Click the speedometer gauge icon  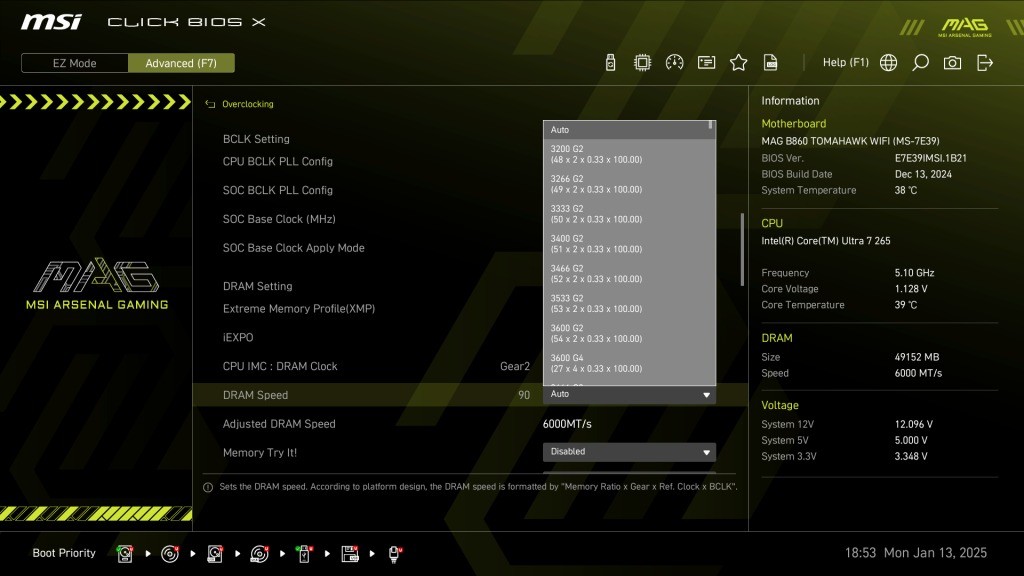point(674,63)
